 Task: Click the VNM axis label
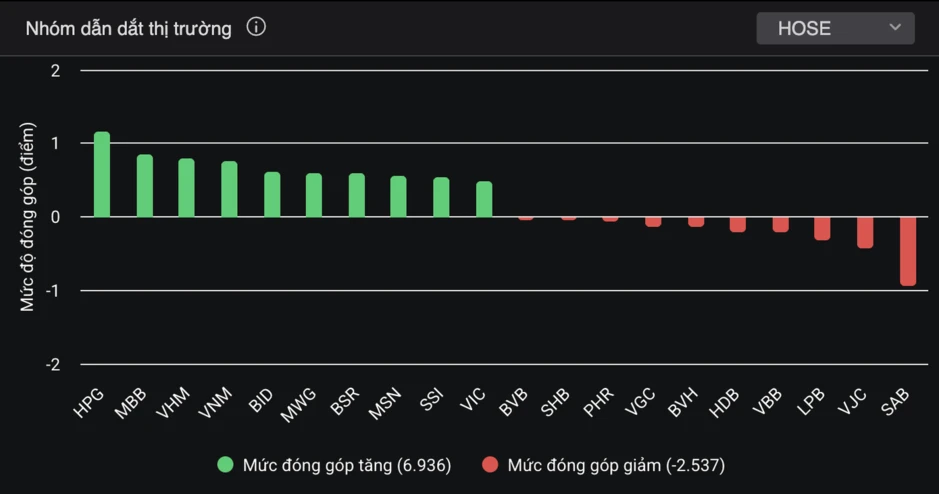click(x=215, y=403)
